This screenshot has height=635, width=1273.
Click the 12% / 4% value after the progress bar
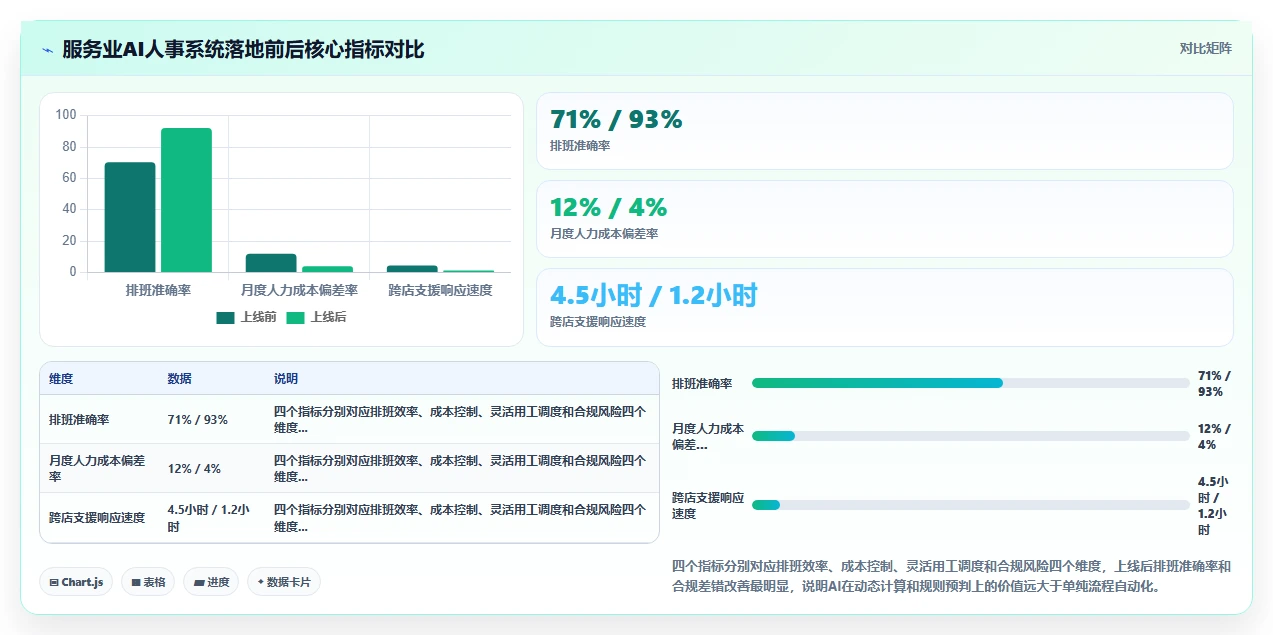point(1215,437)
